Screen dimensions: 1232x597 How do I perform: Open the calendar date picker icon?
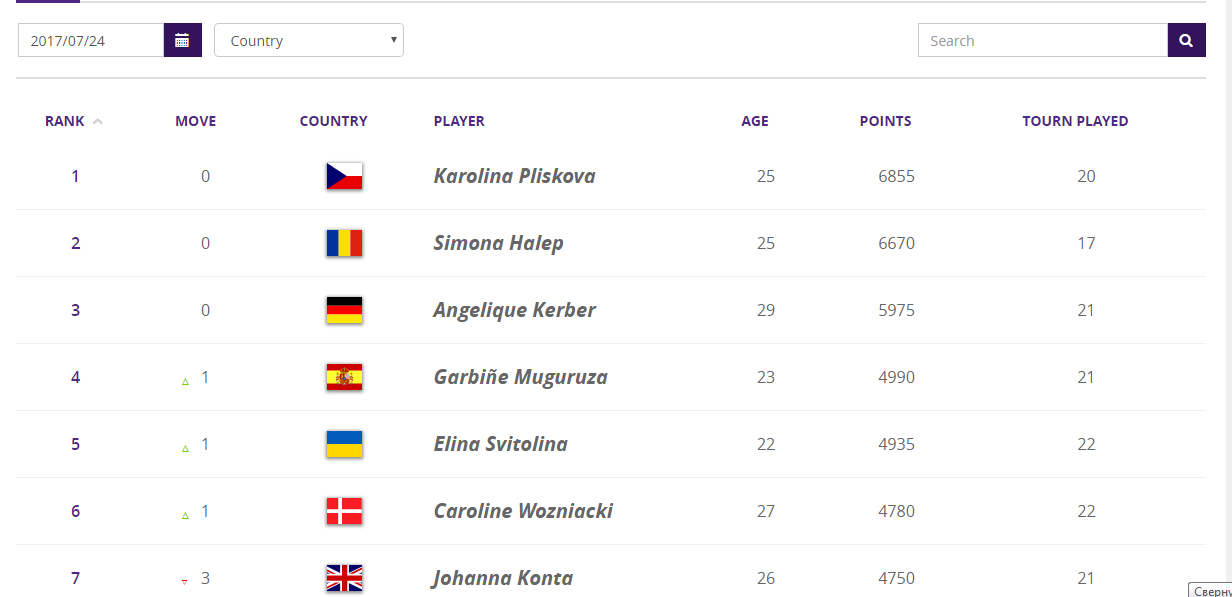(182, 40)
